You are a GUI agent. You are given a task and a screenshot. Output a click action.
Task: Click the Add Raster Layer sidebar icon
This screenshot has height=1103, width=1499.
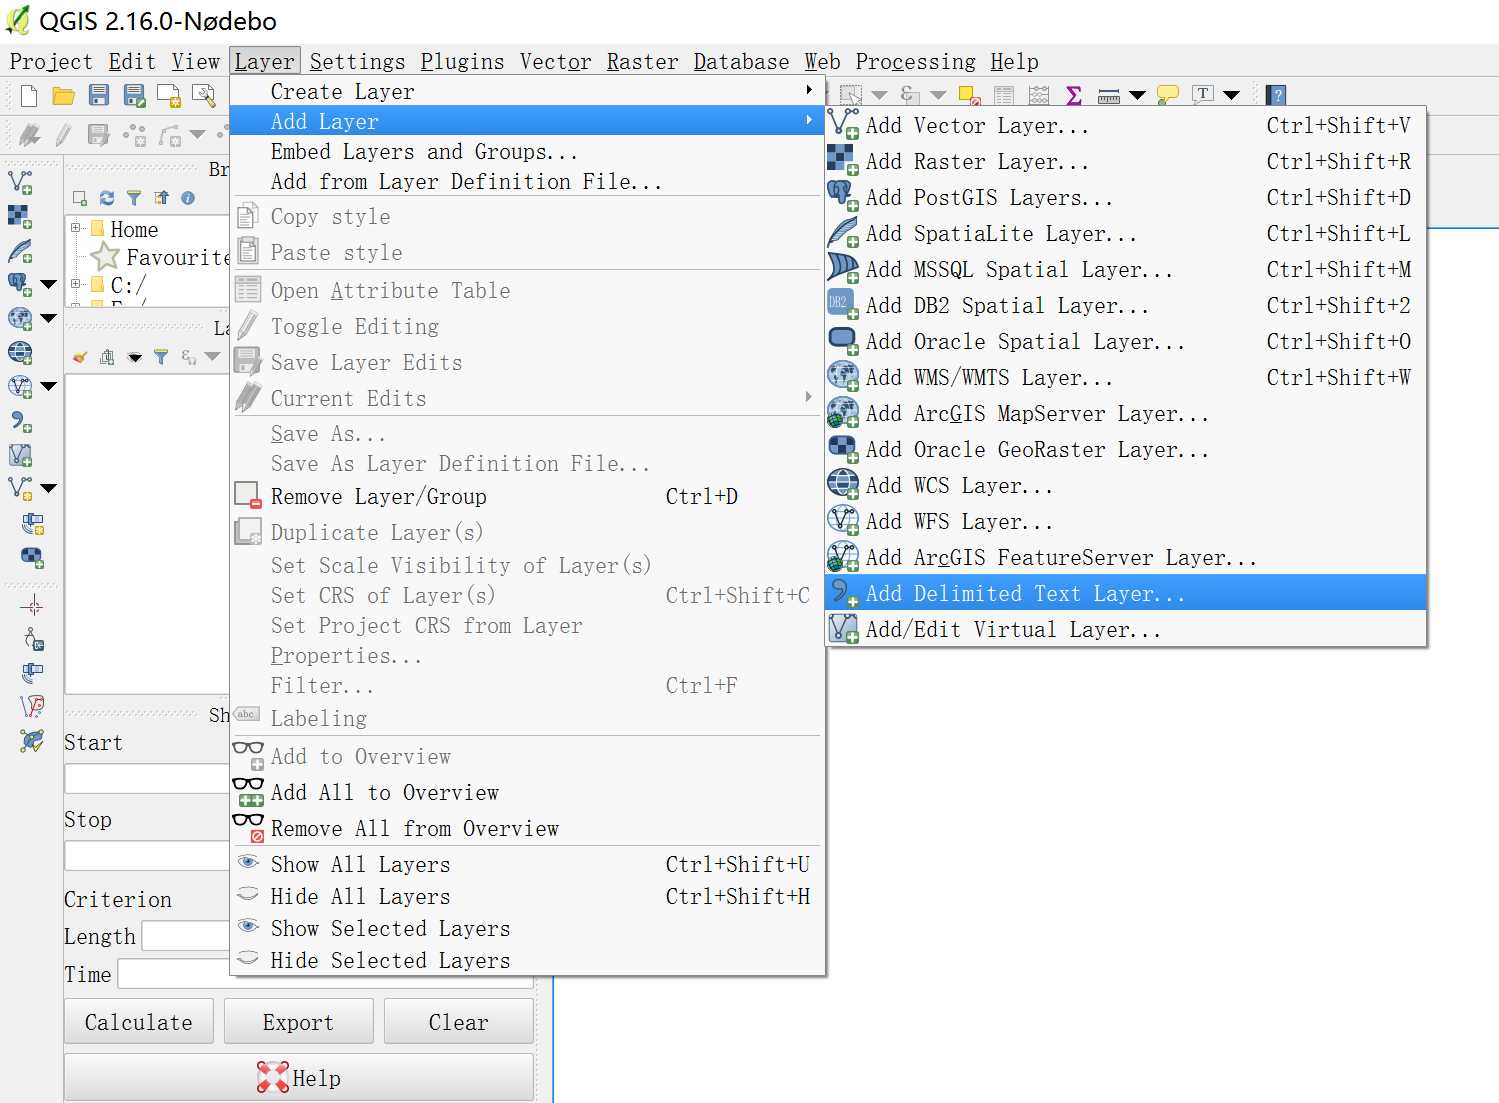[x=20, y=216]
